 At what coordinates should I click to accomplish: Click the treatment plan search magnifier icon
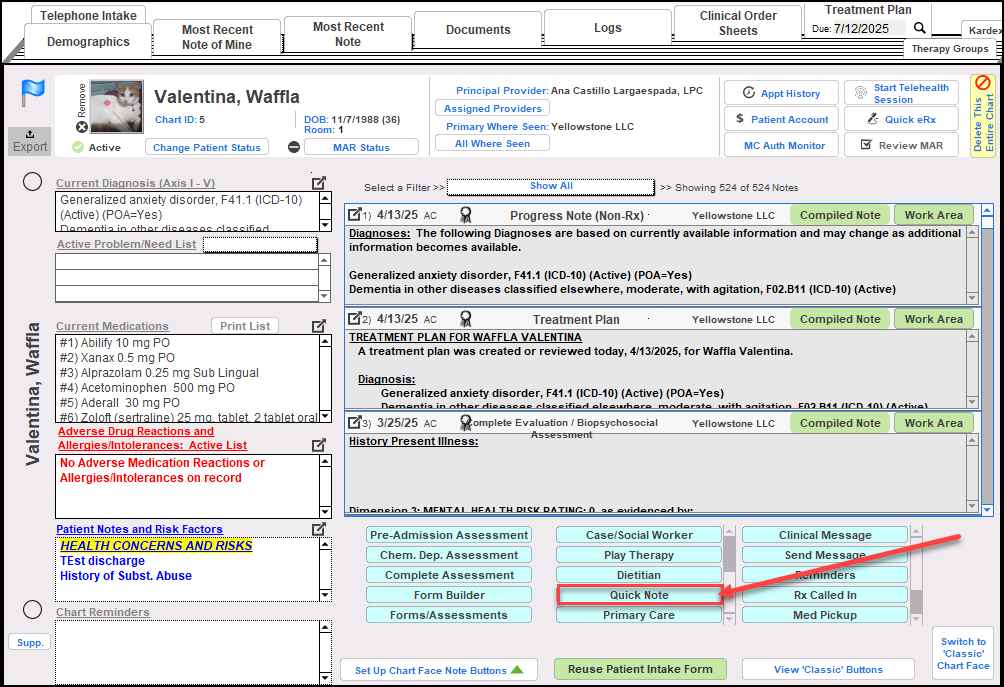click(920, 28)
